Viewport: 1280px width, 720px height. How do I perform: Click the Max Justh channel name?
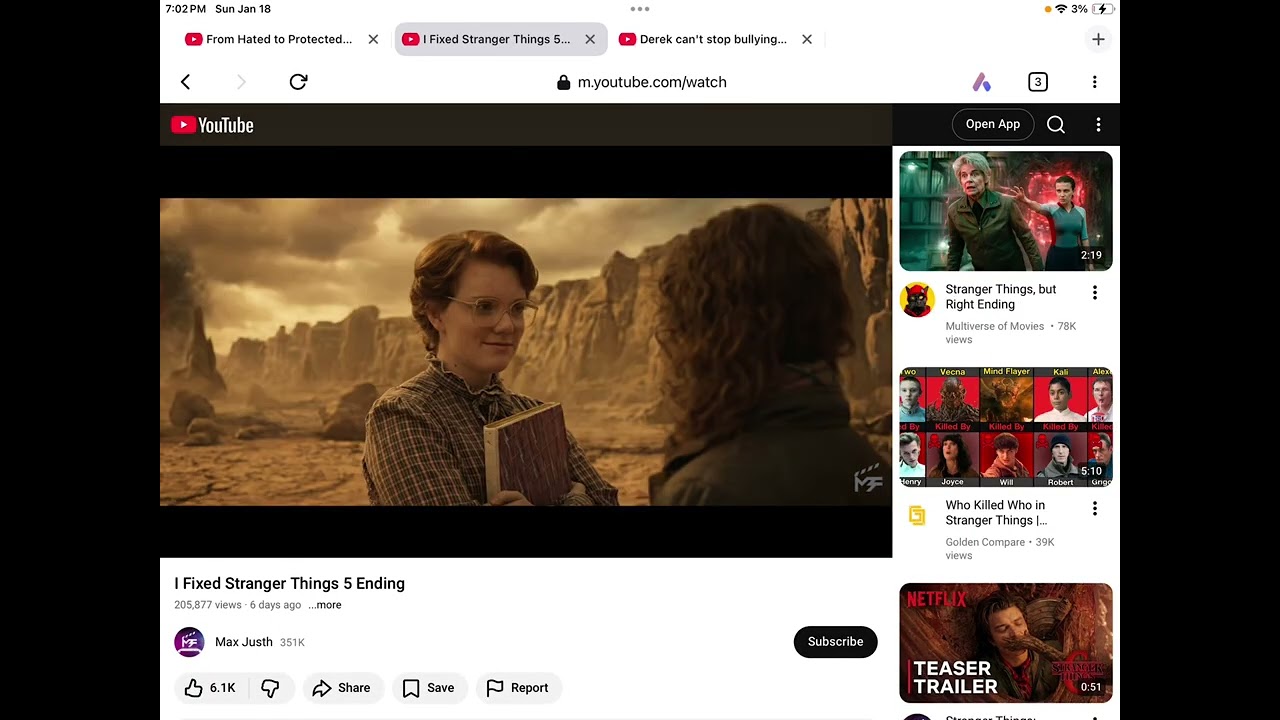tap(244, 642)
